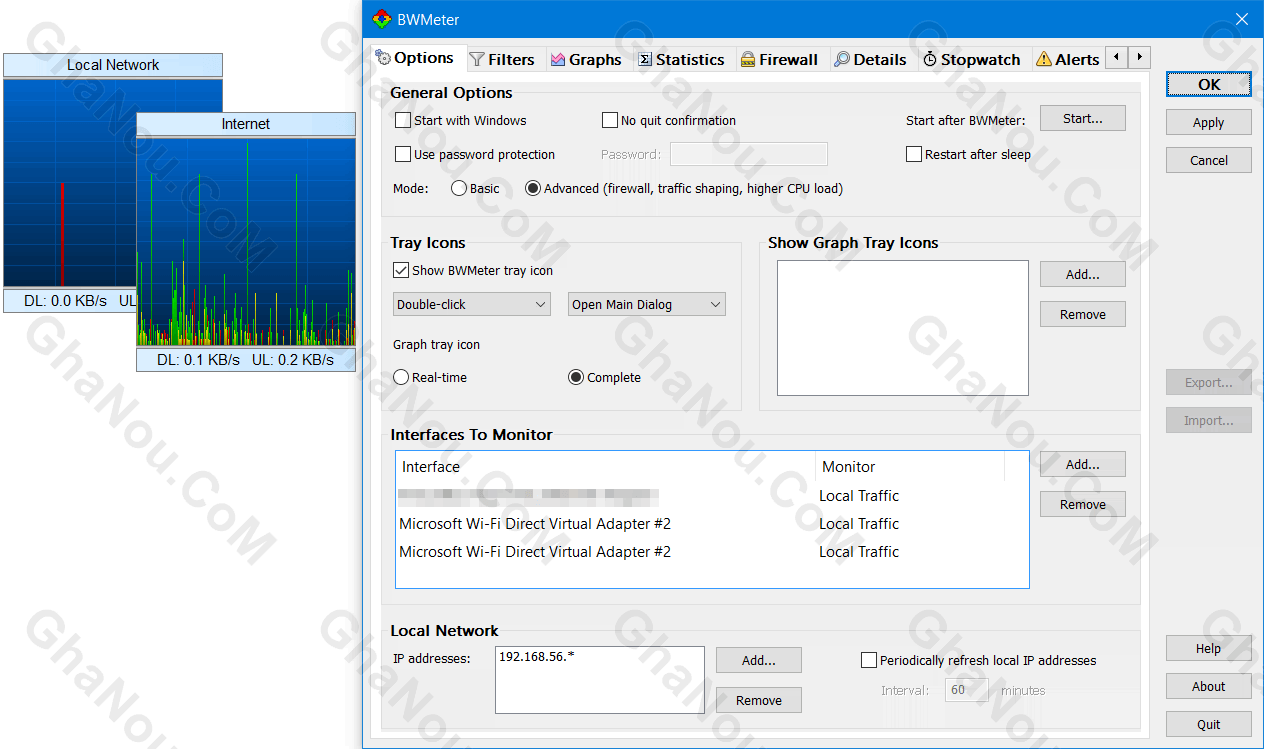Go to the Stopwatch tab

pos(970,60)
